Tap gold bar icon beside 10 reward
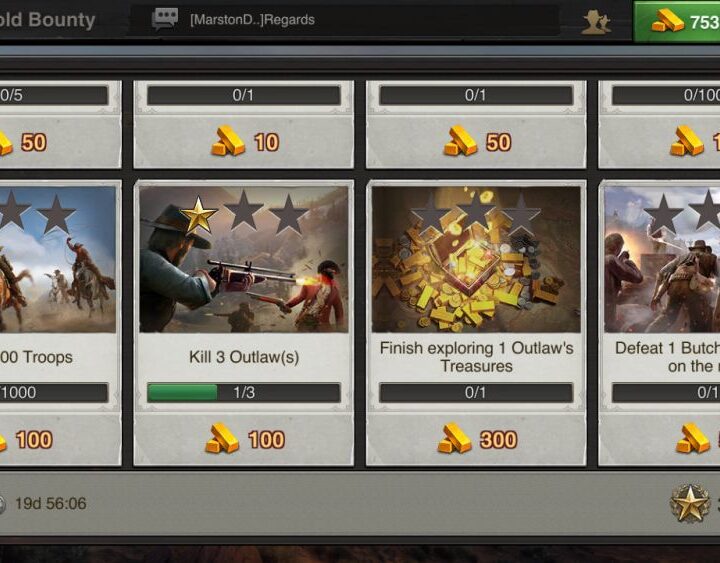The height and width of the screenshot is (563, 720). coord(228,141)
